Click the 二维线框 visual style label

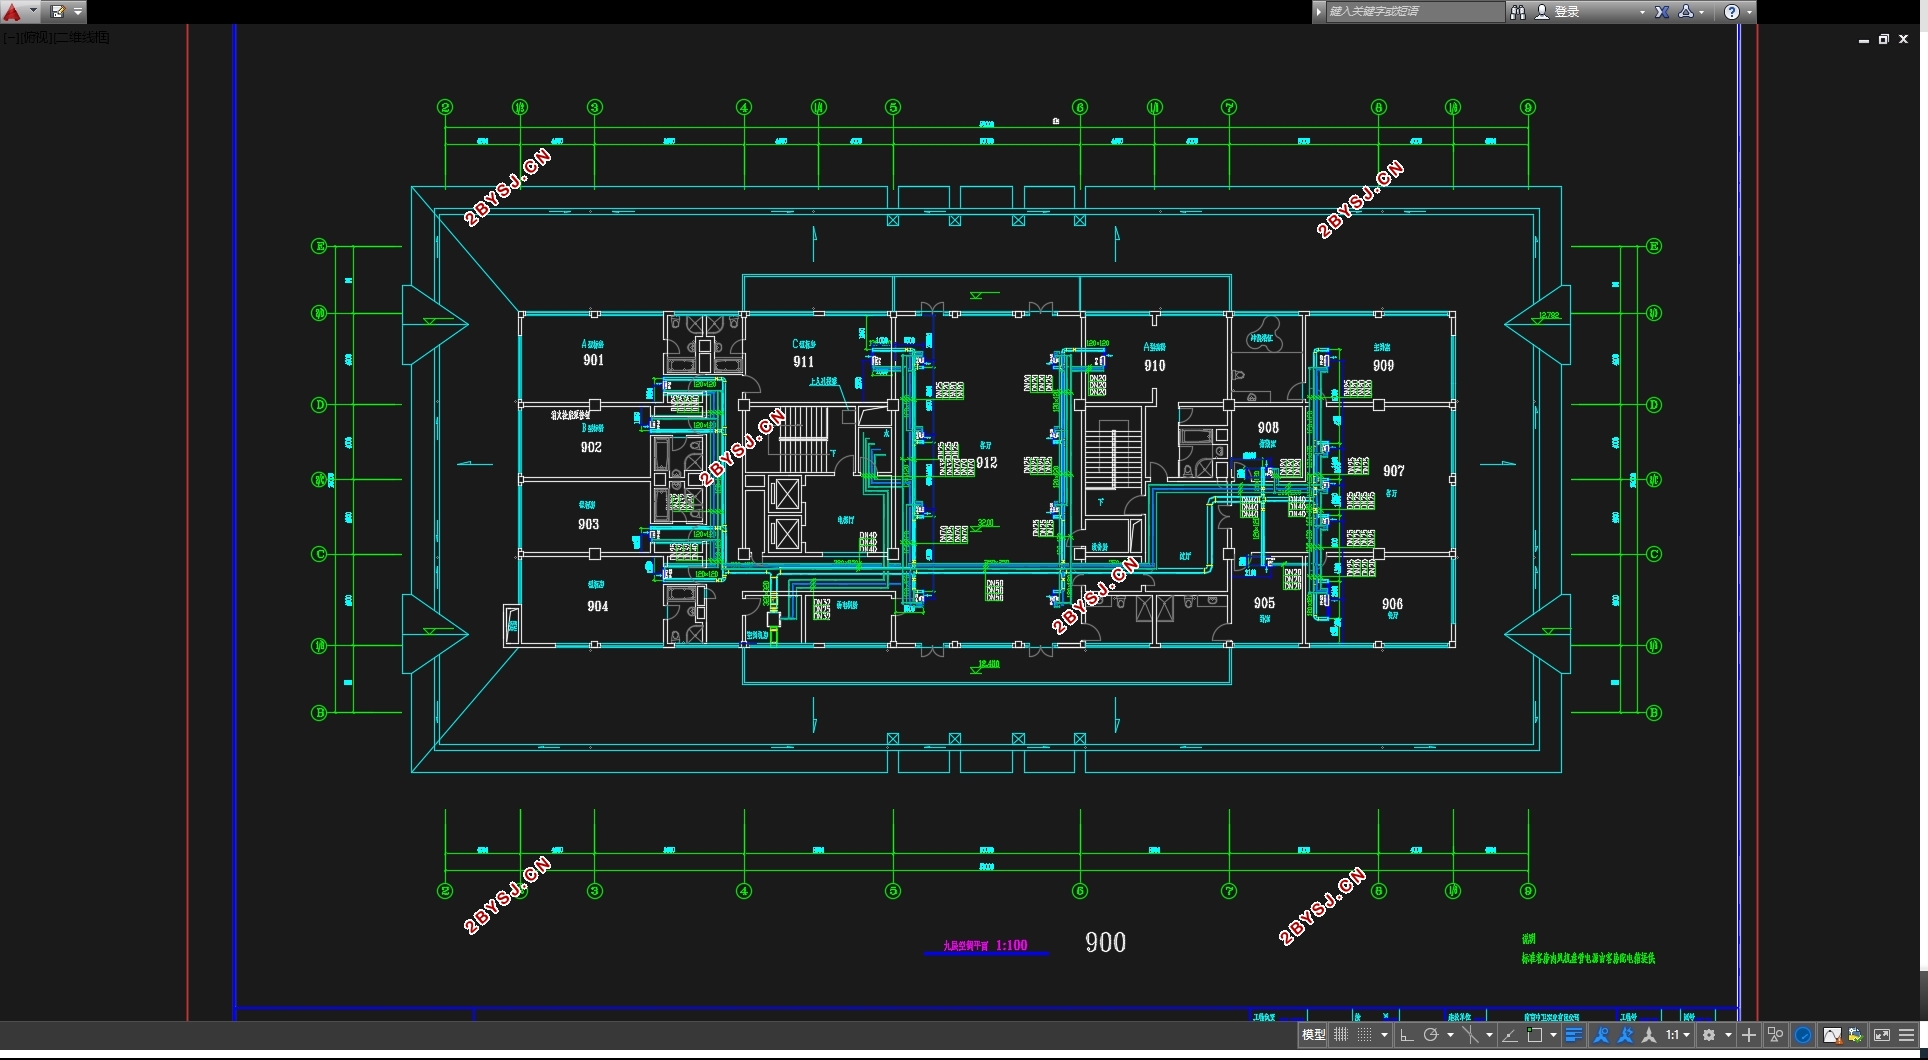click(x=83, y=37)
